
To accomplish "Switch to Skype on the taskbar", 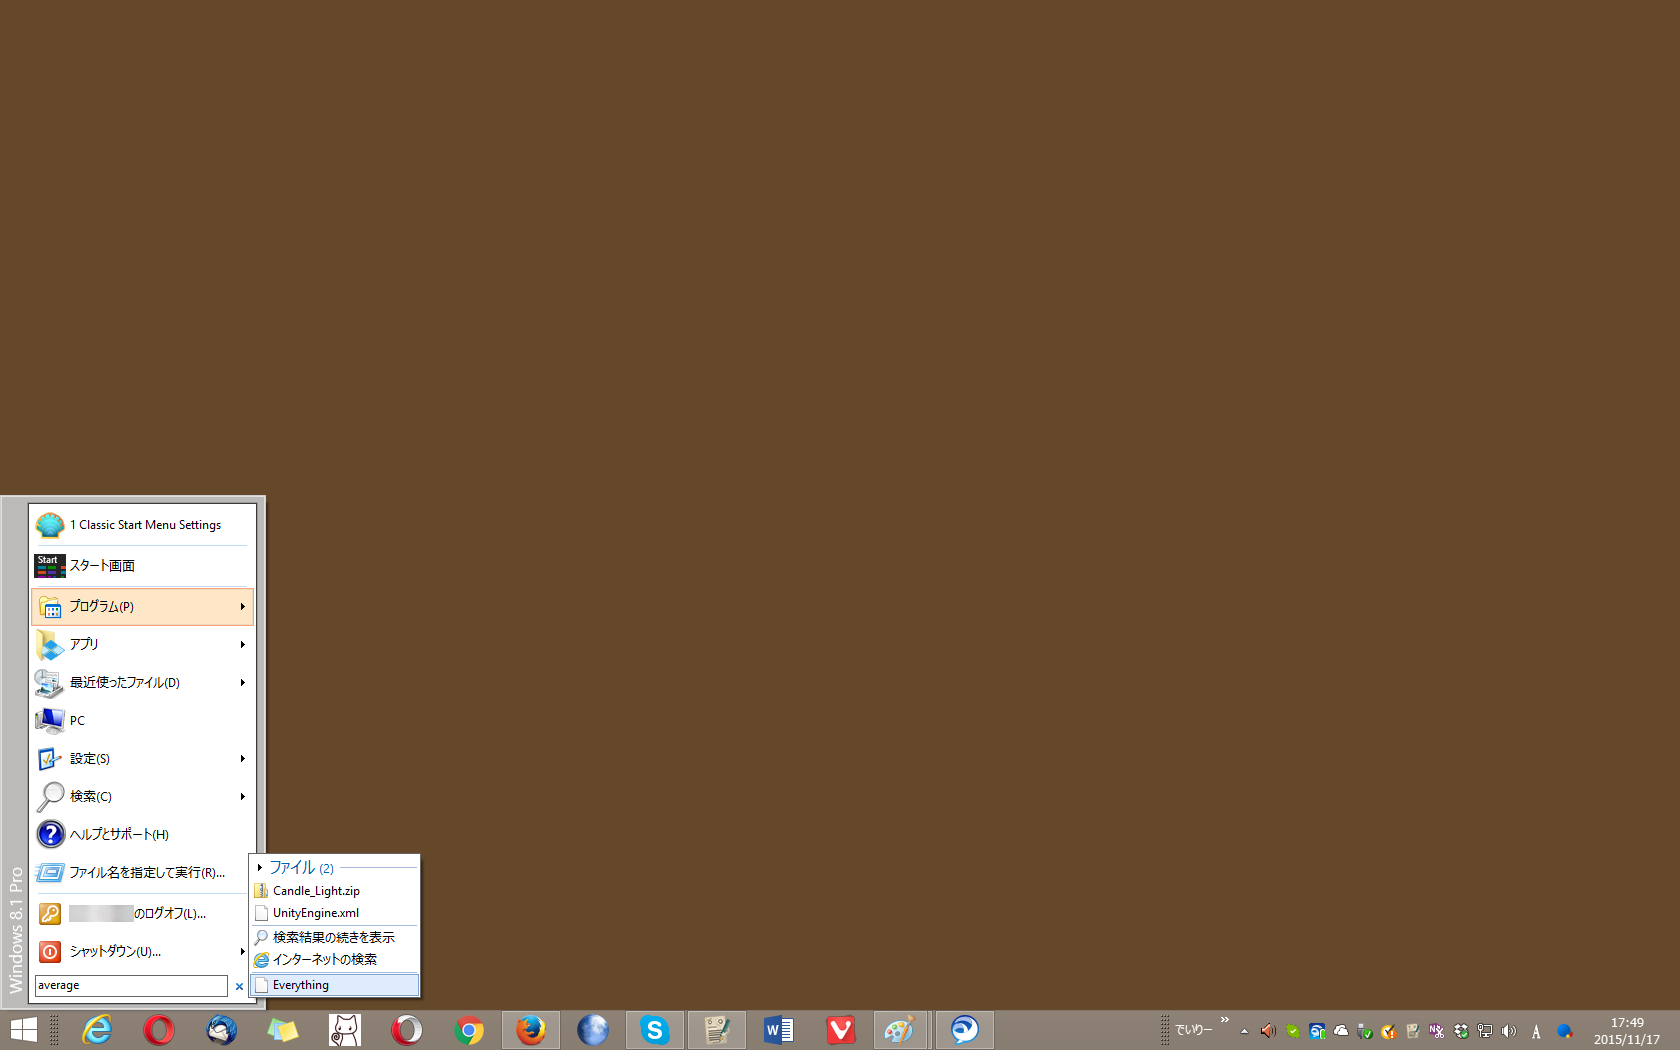I will 655,1030.
